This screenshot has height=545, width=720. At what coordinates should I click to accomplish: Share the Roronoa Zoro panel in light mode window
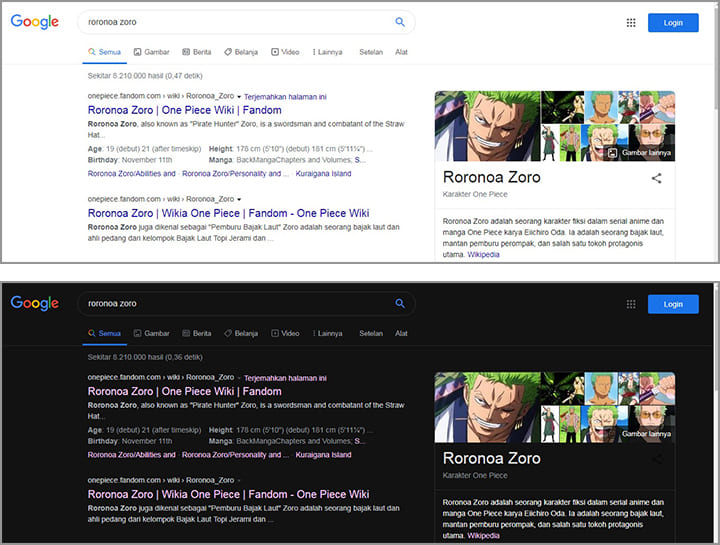(x=657, y=178)
